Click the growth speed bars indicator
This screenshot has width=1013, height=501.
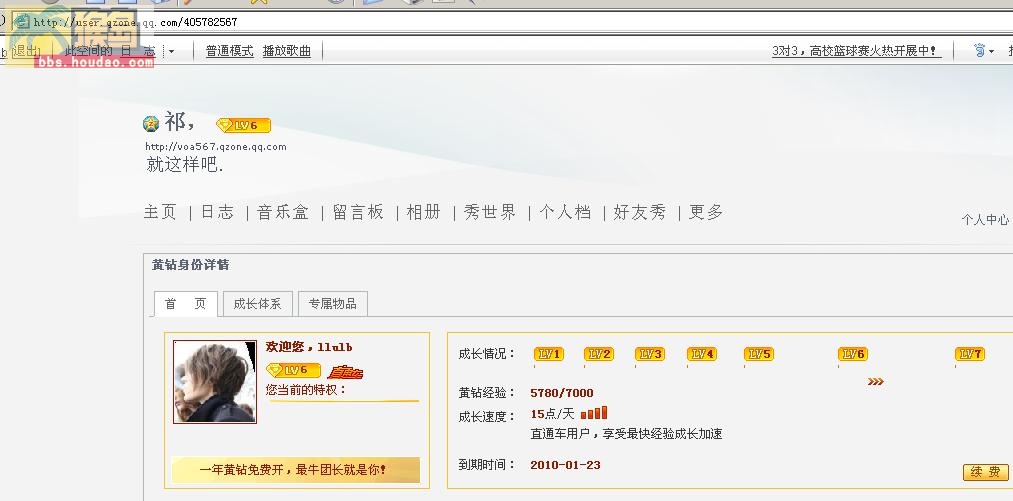594,412
